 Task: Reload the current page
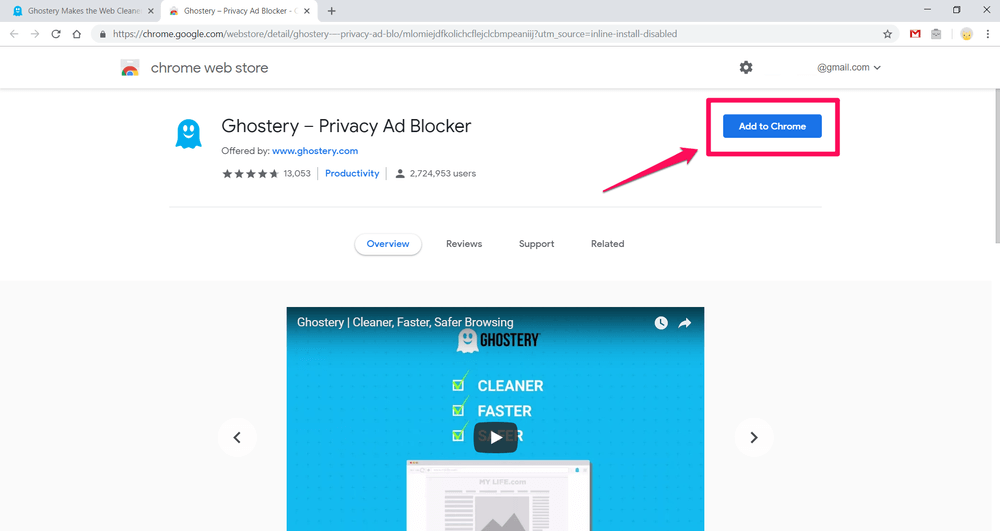pyautogui.click(x=56, y=34)
